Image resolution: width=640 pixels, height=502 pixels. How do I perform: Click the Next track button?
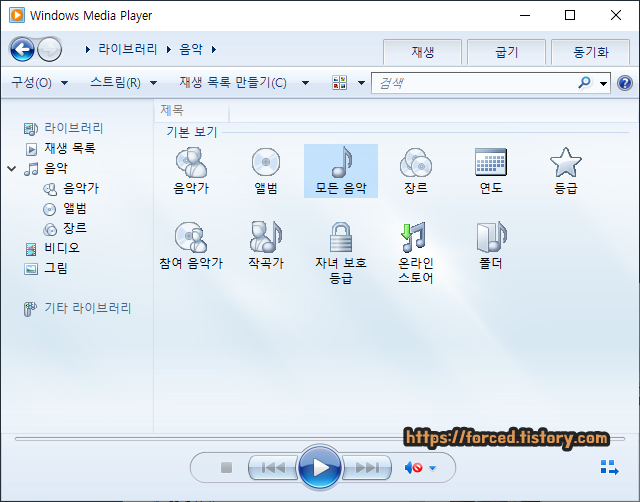tap(367, 468)
